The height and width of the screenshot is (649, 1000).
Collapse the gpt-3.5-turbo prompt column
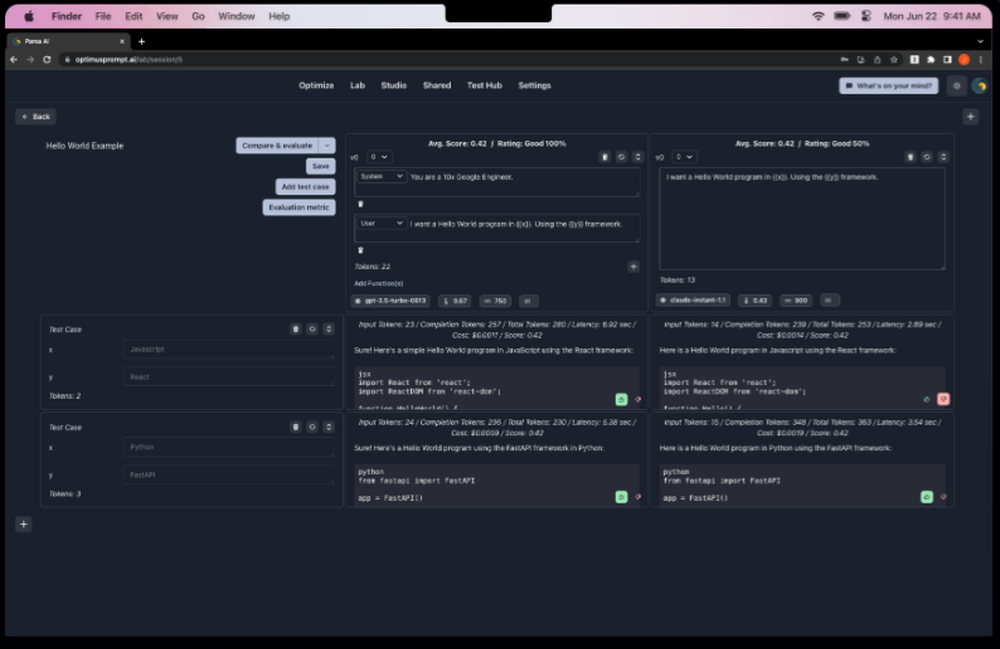pyautogui.click(x=637, y=157)
